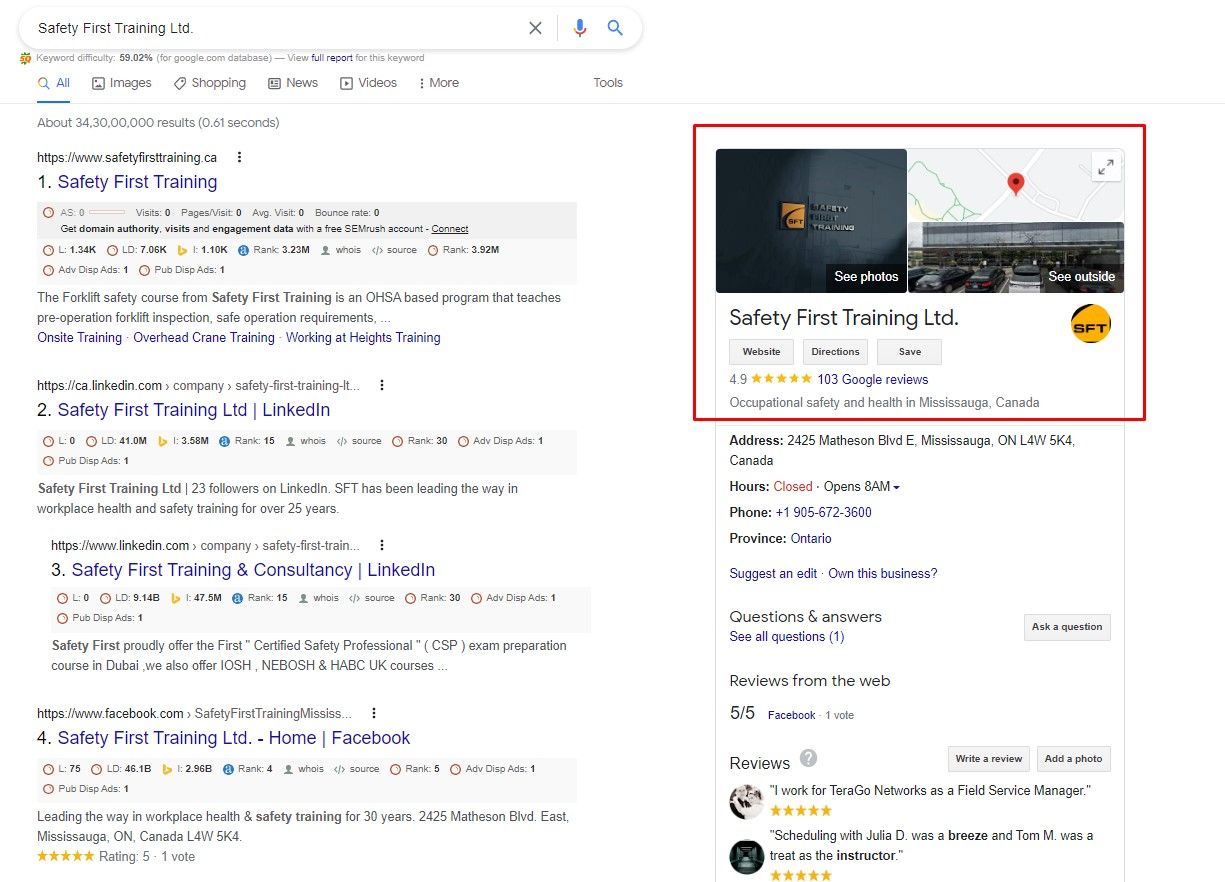This screenshot has width=1225, height=882.
Task: Click the Reviews help question mark icon
Action: click(808, 758)
